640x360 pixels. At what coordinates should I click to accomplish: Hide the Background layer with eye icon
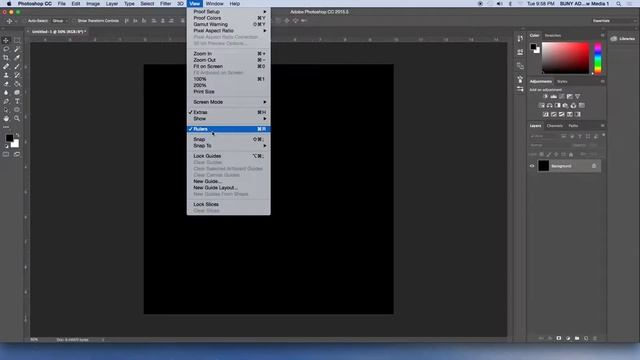[x=532, y=166]
